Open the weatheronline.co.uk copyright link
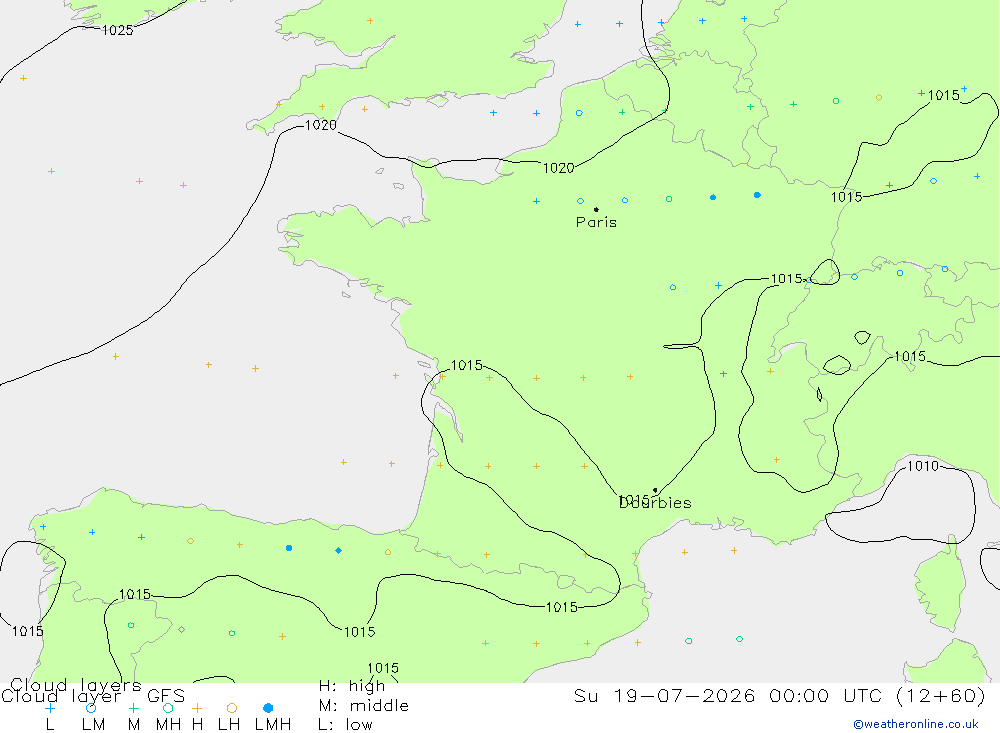This screenshot has width=1000, height=733. [x=916, y=724]
